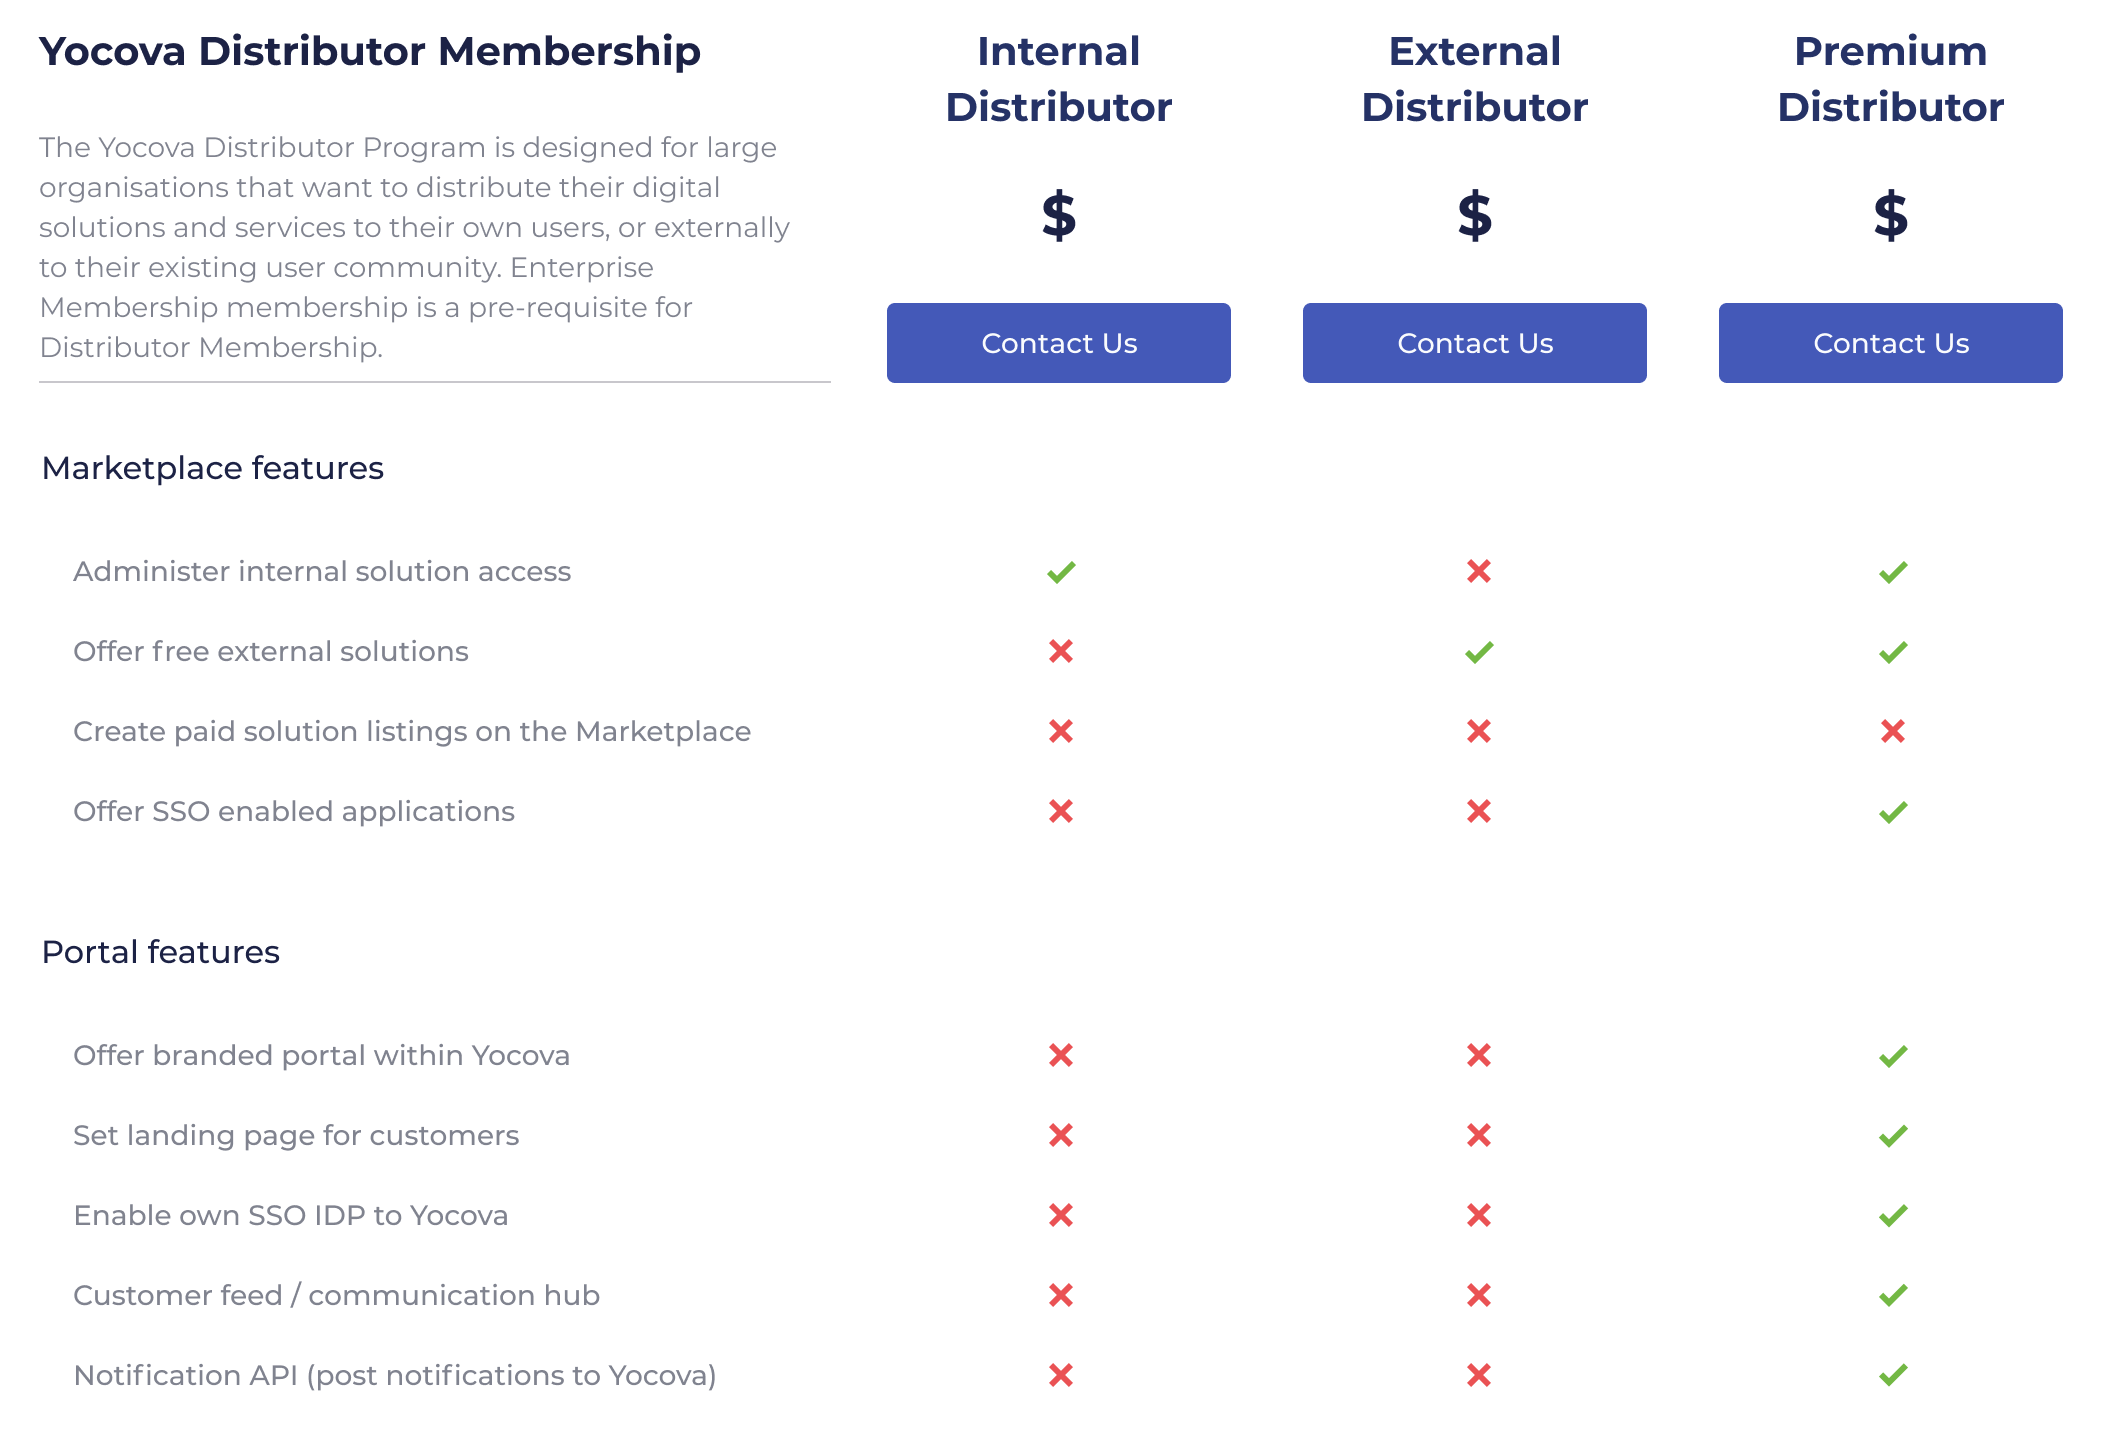Select the Premium Distributor column header
Screen dimensions: 2109x1455
[1890, 78]
